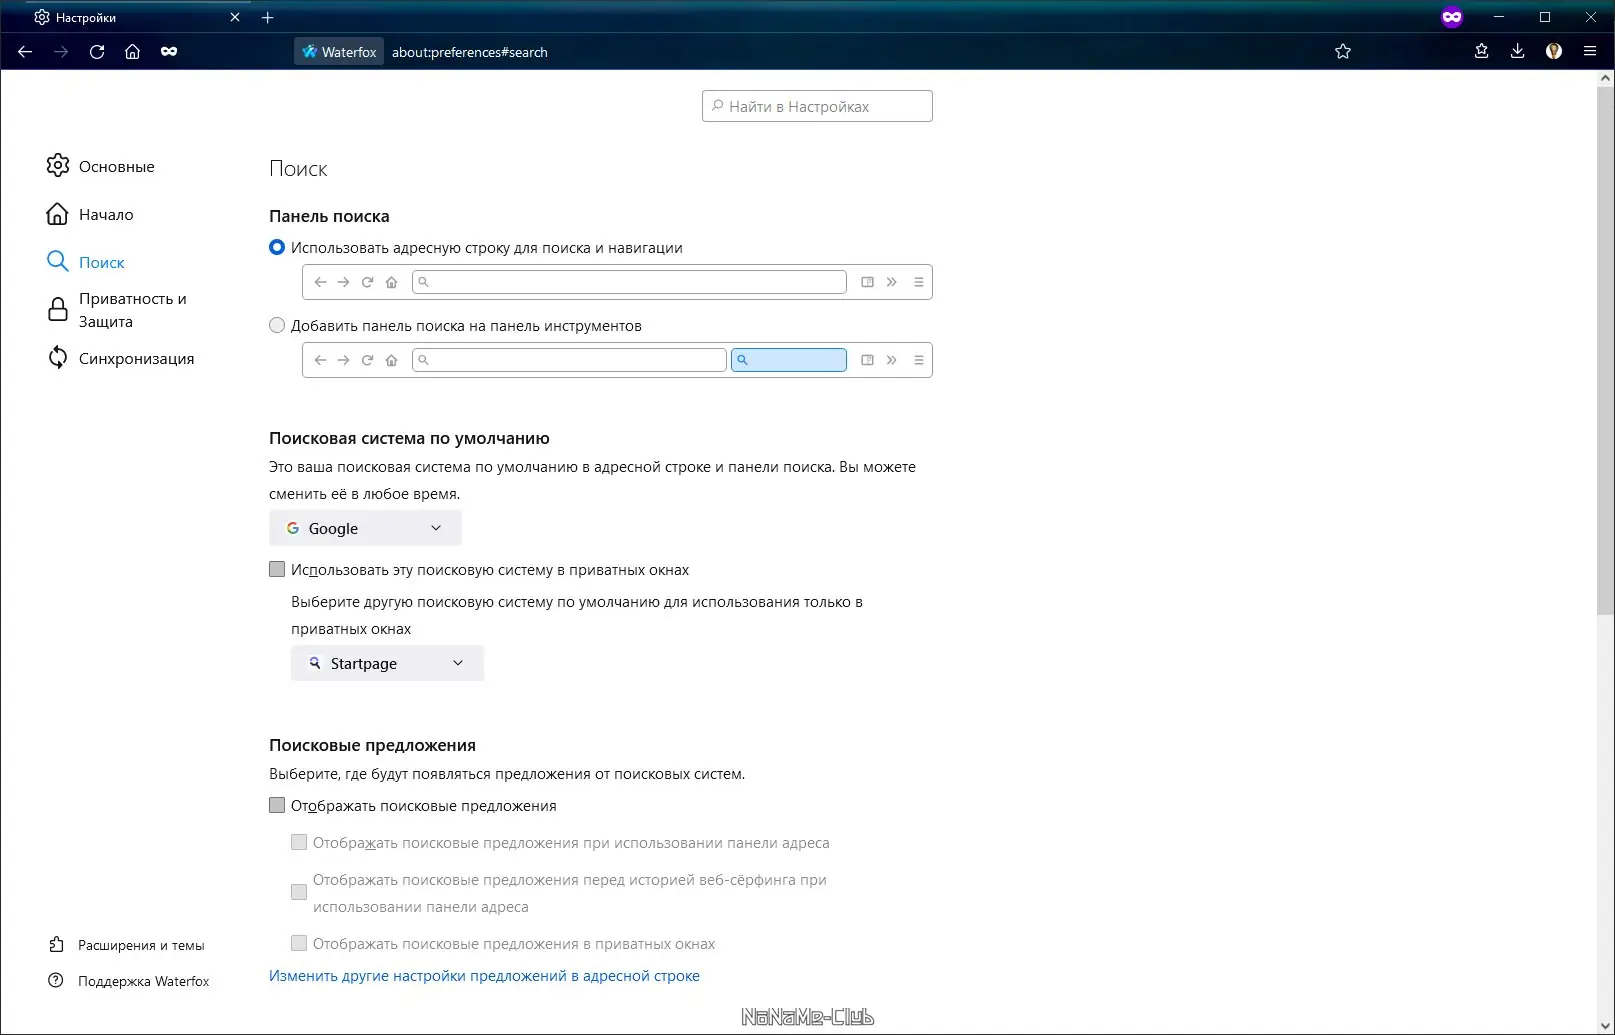
Task: Focus the 'Найти в Настройках' search field
Action: 817,106
